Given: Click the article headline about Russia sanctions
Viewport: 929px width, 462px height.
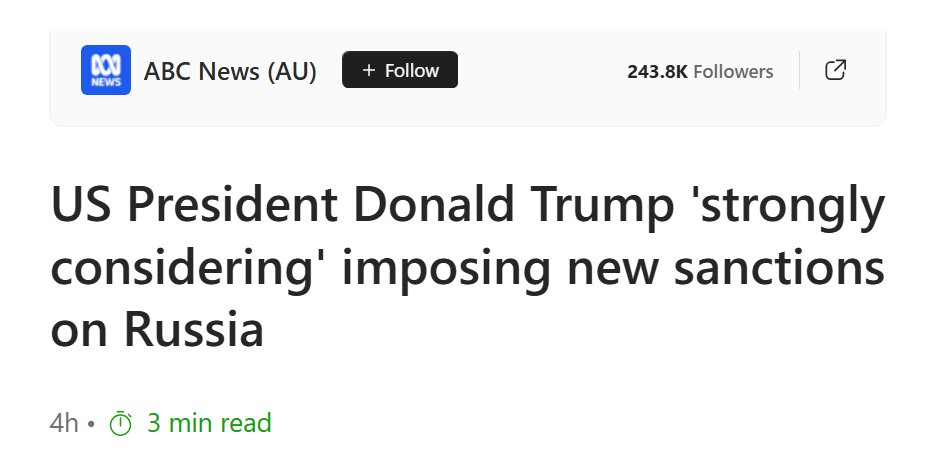Looking at the screenshot, I should (467, 266).
